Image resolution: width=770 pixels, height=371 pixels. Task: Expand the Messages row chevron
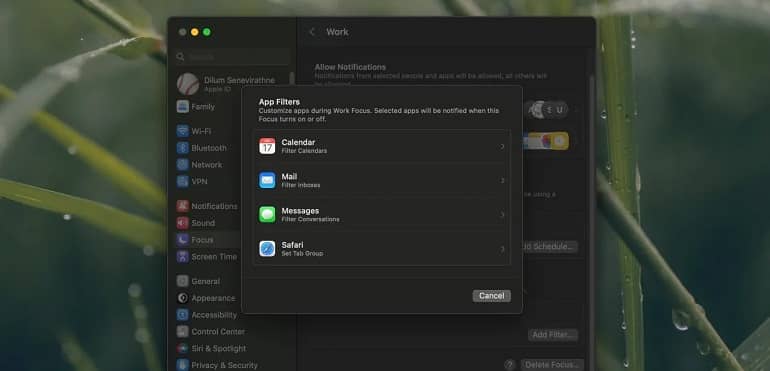tap(502, 215)
